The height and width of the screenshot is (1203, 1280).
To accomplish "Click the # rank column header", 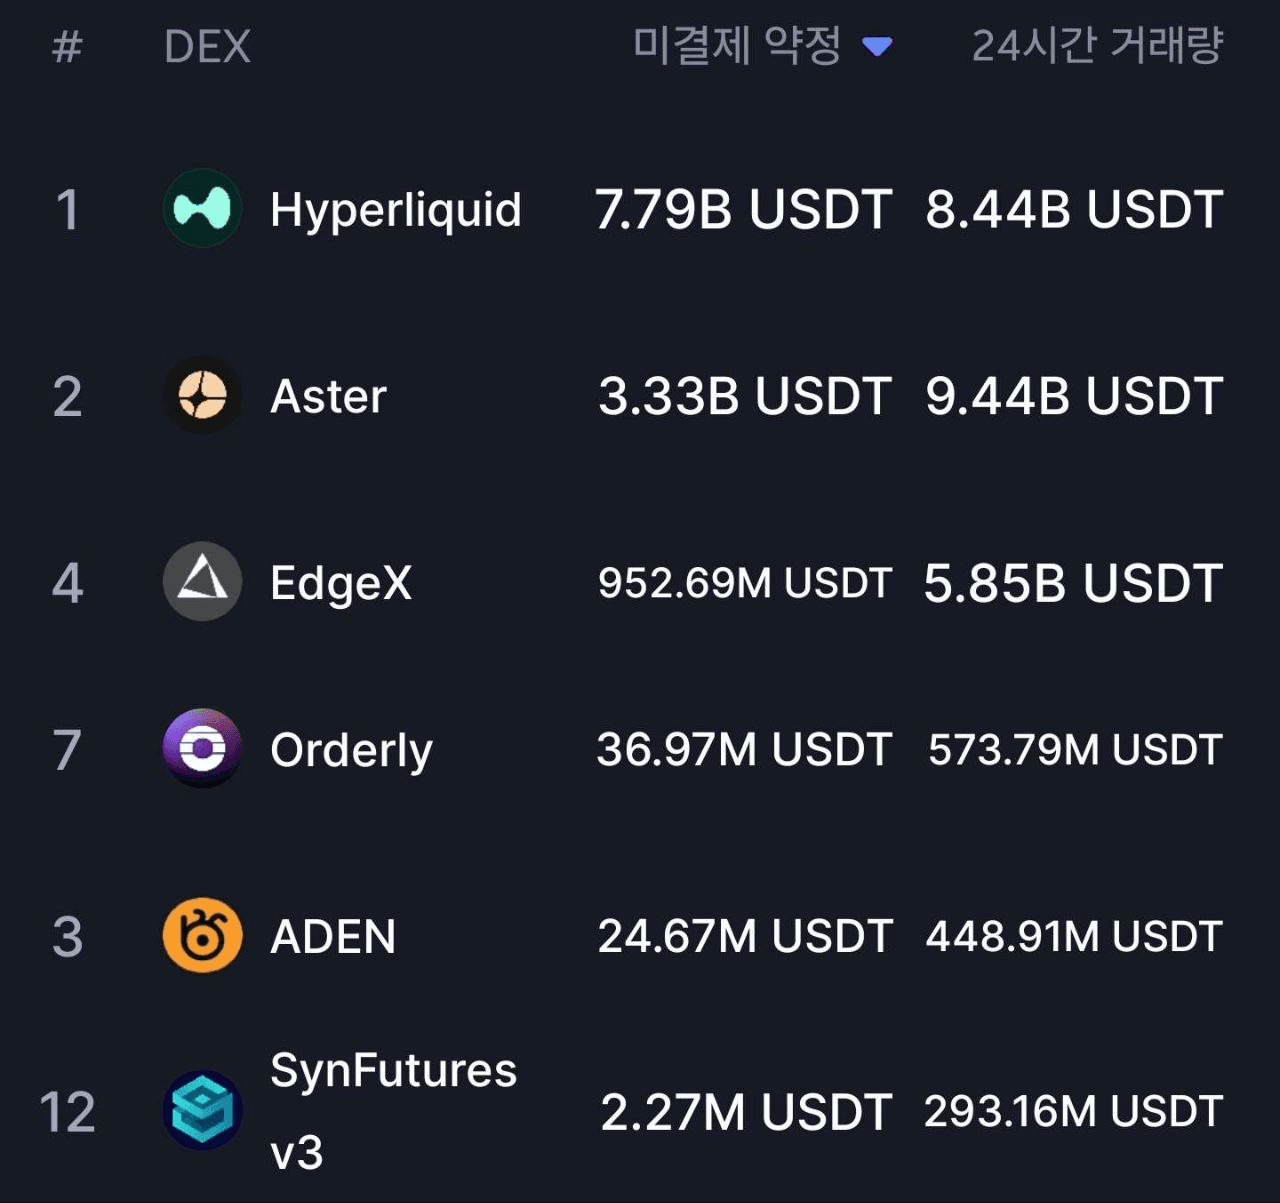I will pos(67,46).
